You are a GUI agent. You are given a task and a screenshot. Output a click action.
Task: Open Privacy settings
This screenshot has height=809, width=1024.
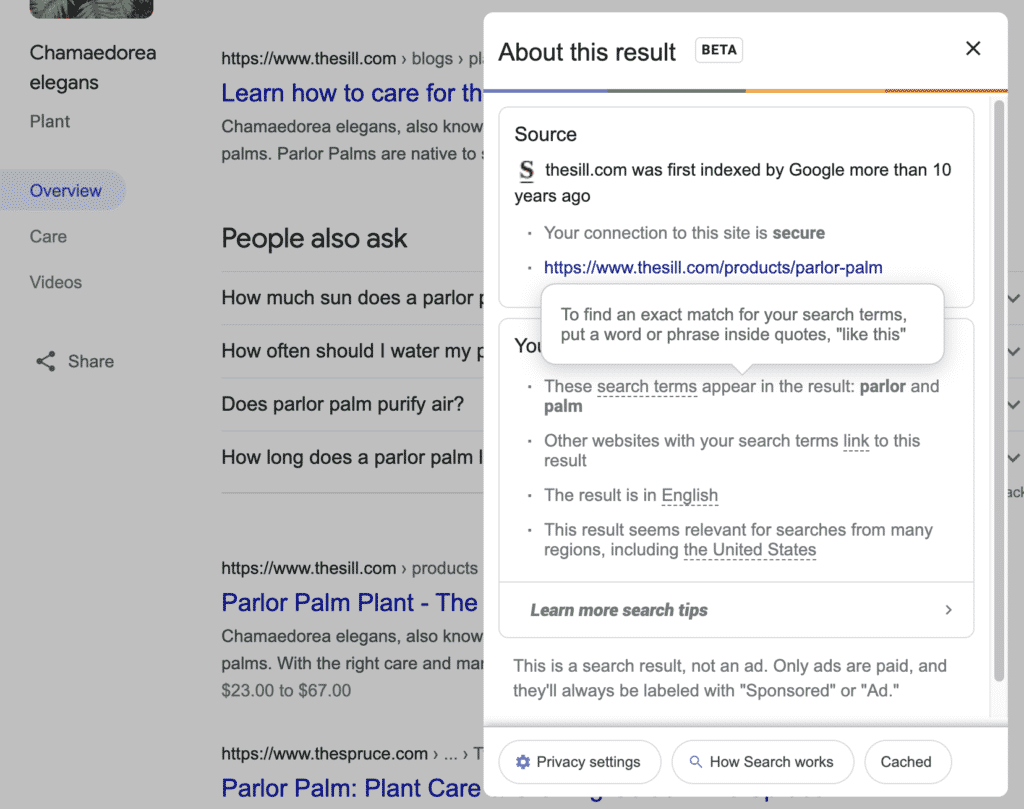tap(579, 762)
